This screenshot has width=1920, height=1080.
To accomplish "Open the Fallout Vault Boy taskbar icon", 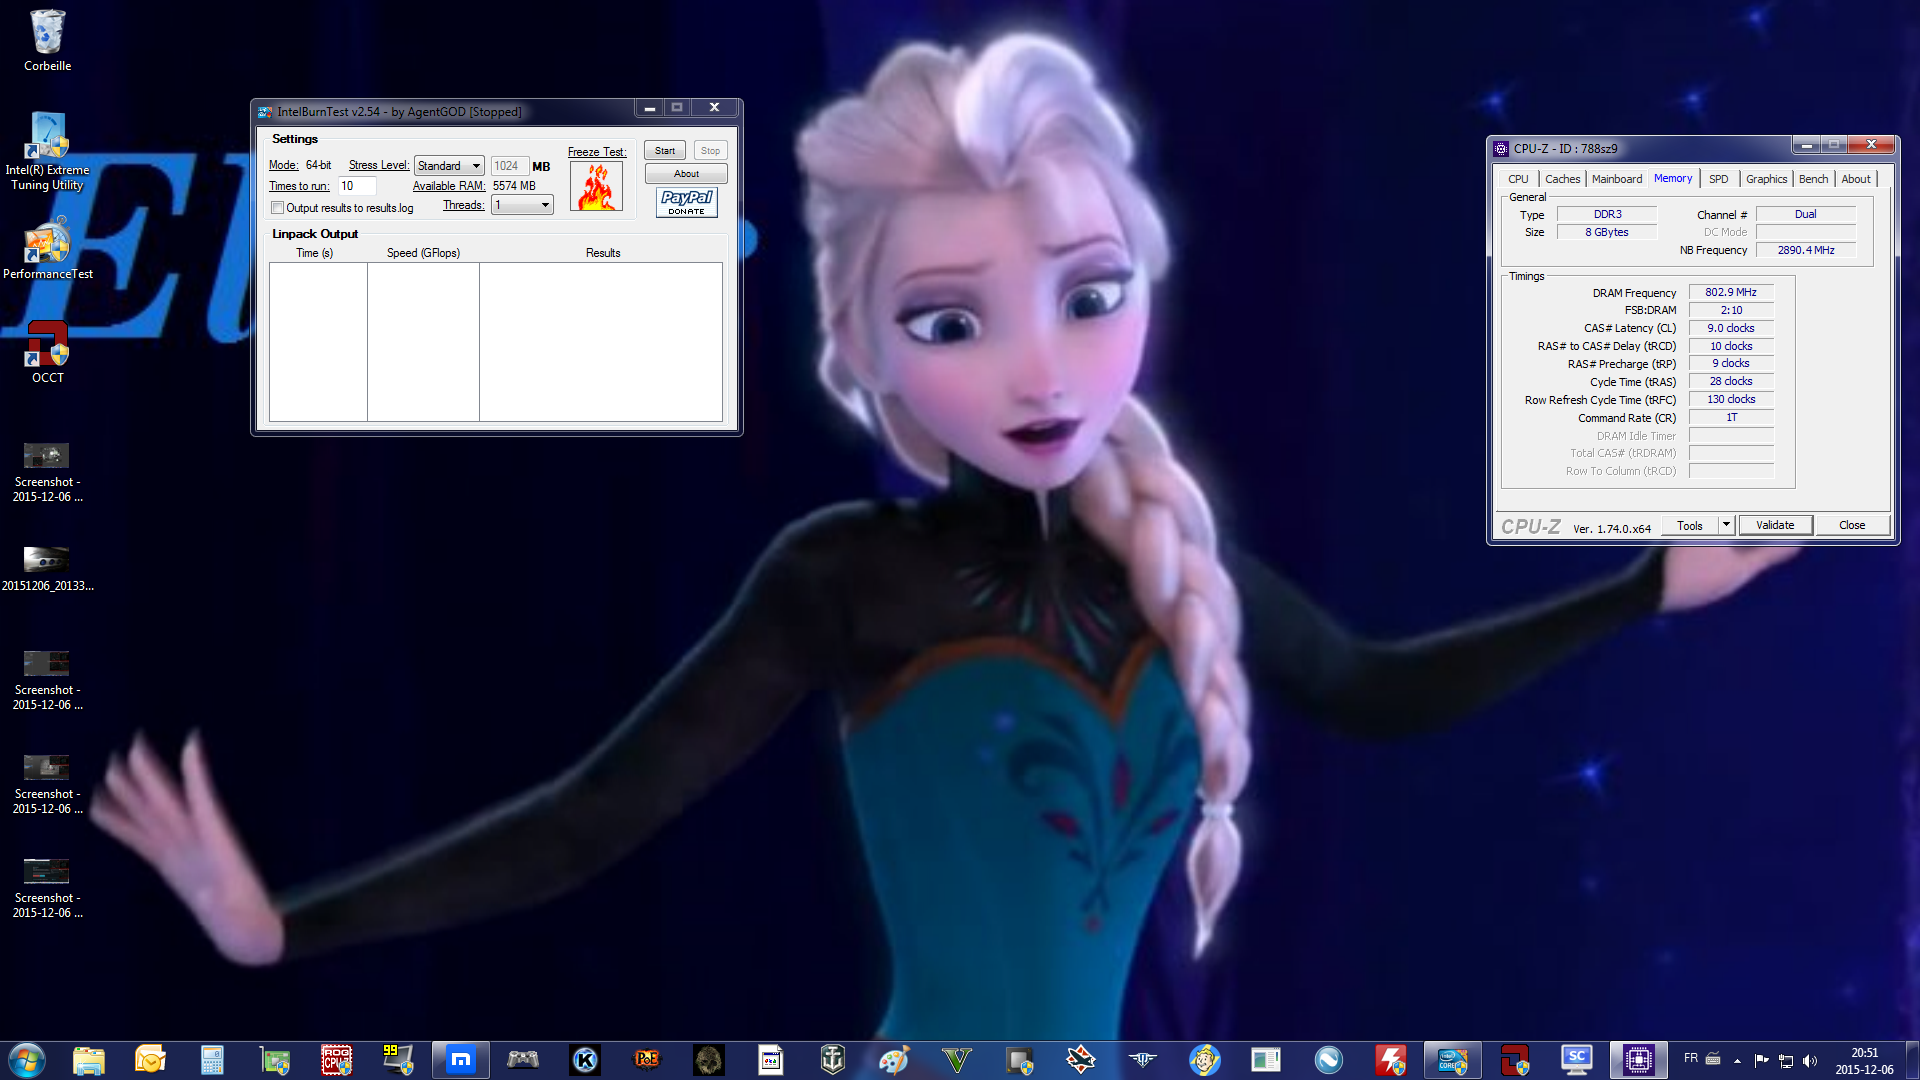I will 1204,1060.
